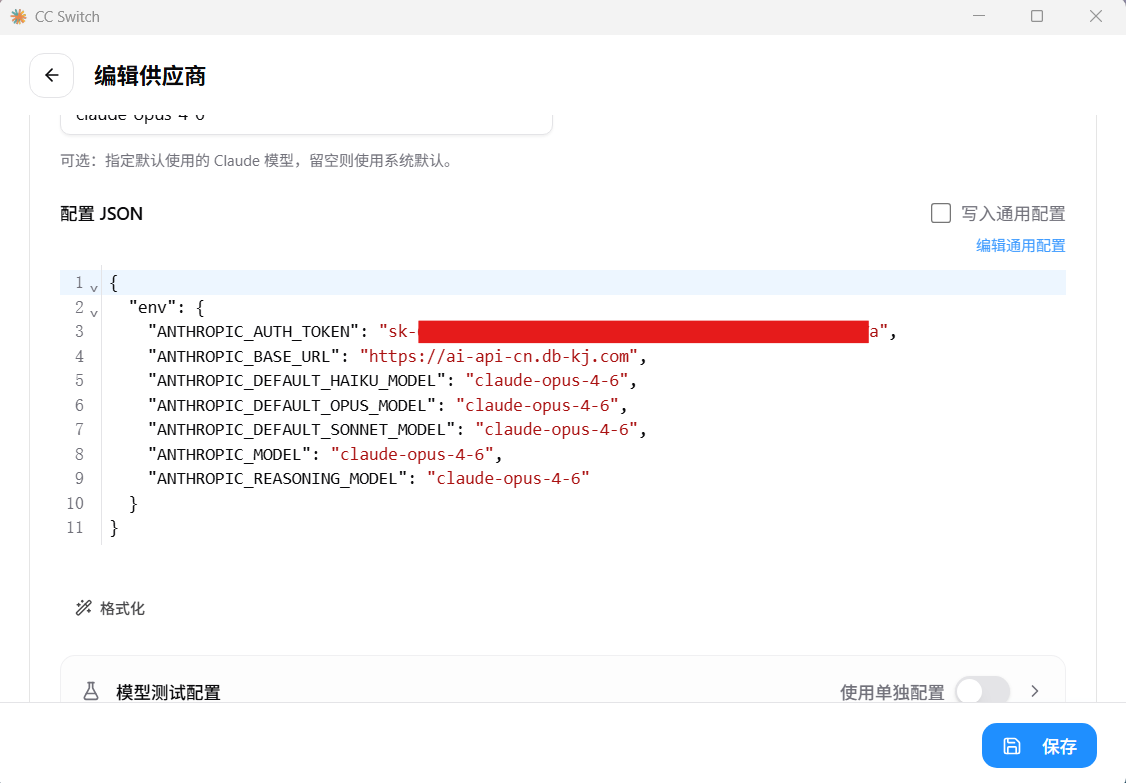Click the value claude-opus-4-6 on line 7
This screenshot has width=1126, height=783.
pyautogui.click(x=557, y=430)
